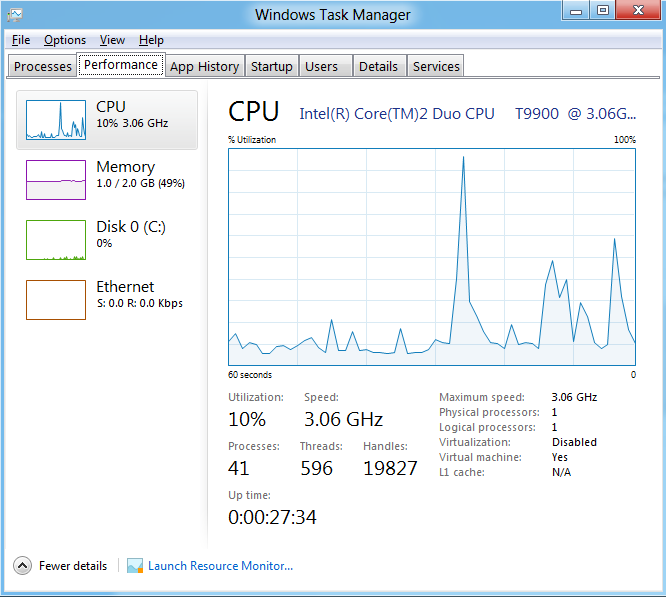This screenshot has width=666, height=597.
Task: Select the Performance tab
Action: [x=121, y=65]
